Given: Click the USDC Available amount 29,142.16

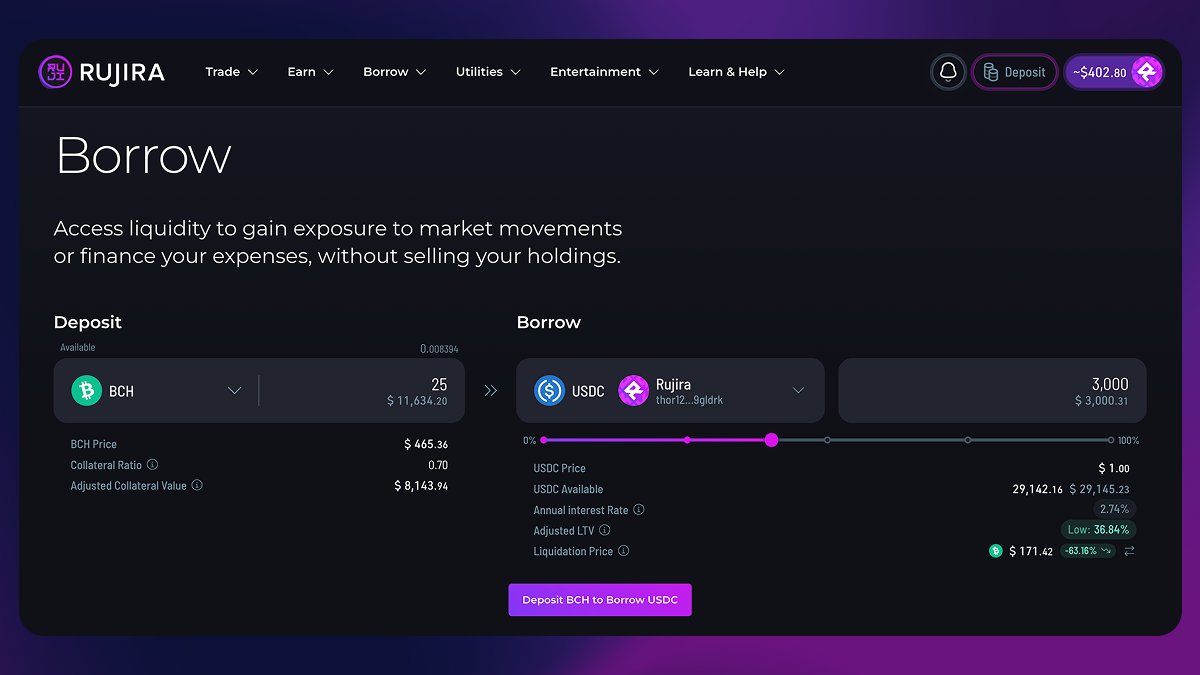Looking at the screenshot, I should pos(1038,489).
